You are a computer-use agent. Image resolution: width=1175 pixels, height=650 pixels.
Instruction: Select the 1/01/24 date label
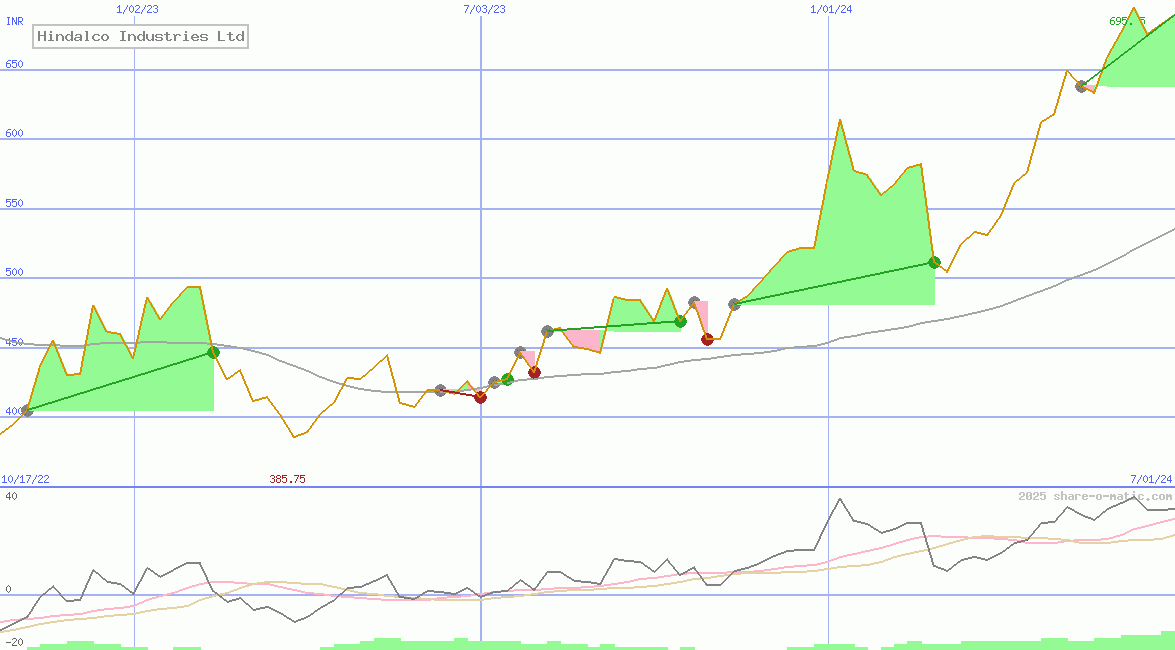(x=831, y=9)
